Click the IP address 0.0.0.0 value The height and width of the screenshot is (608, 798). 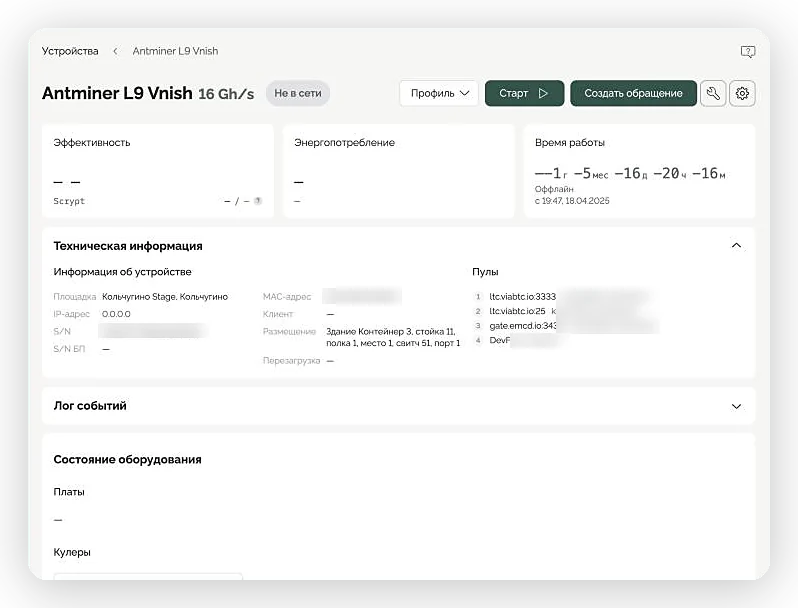coord(116,314)
